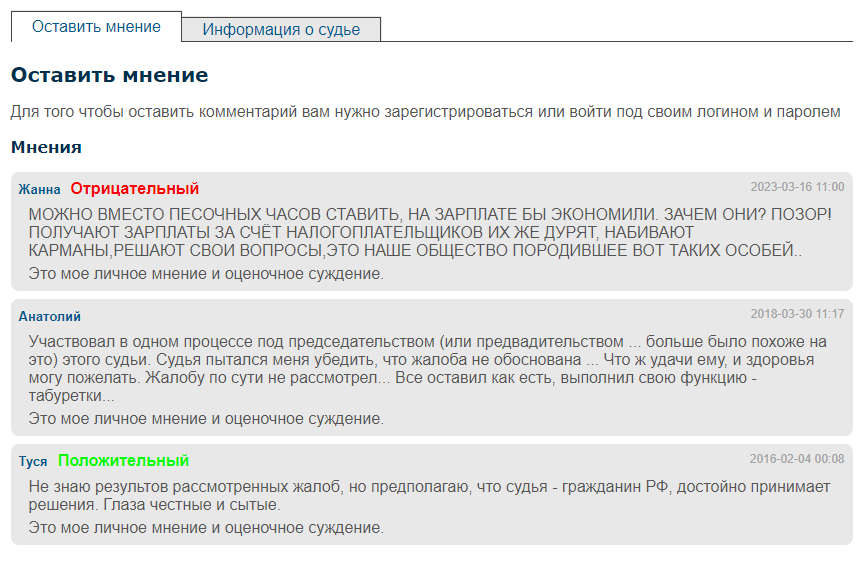Click timestamp 2023-03-16 11:00

pyautogui.click(x=797, y=187)
